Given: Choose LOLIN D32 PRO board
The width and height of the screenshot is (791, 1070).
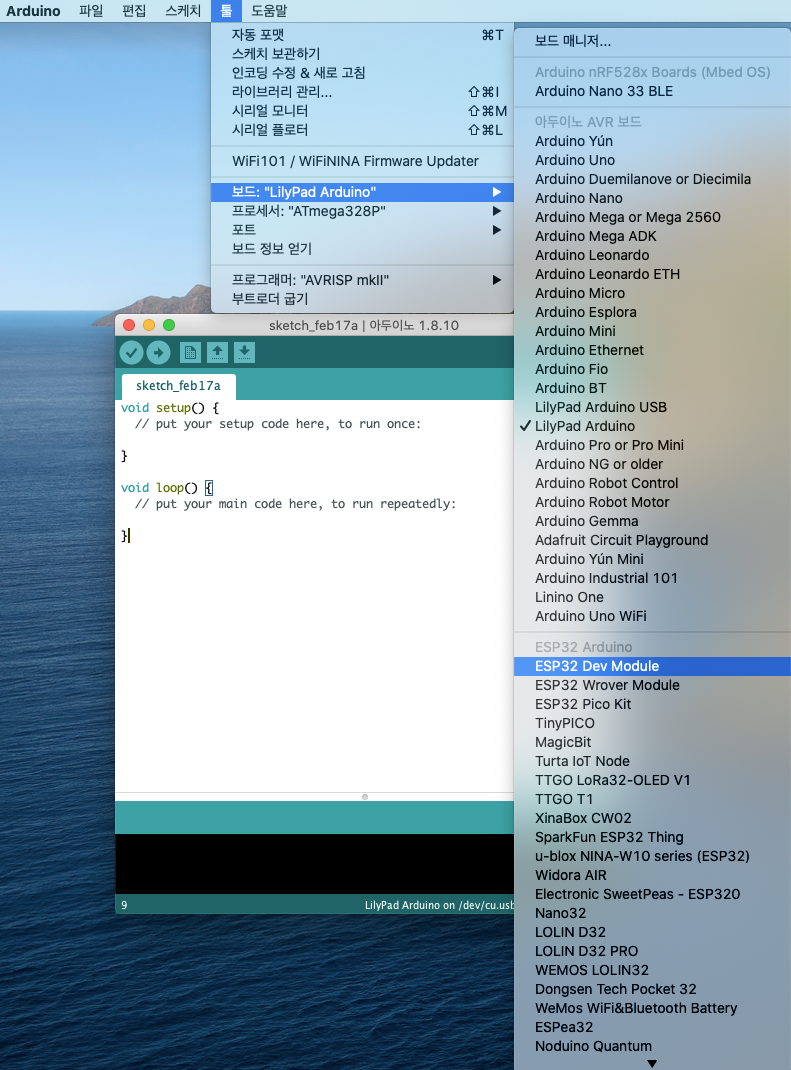Looking at the screenshot, I should pos(652,951).
